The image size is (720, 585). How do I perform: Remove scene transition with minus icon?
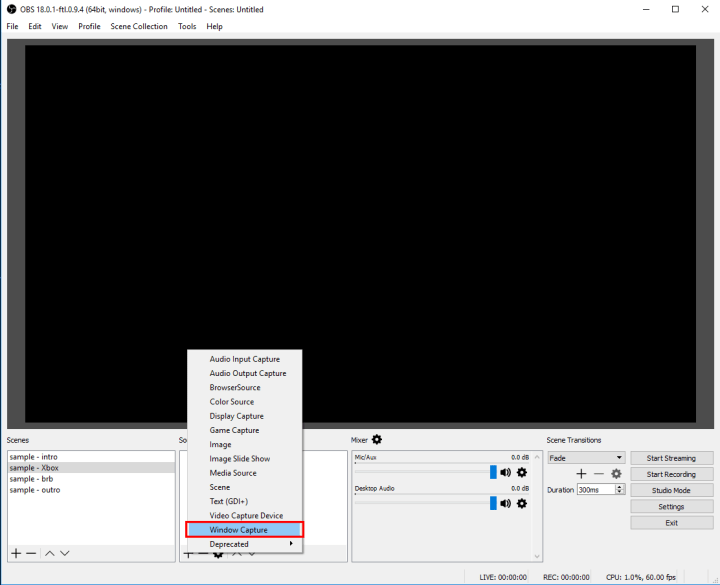598,473
